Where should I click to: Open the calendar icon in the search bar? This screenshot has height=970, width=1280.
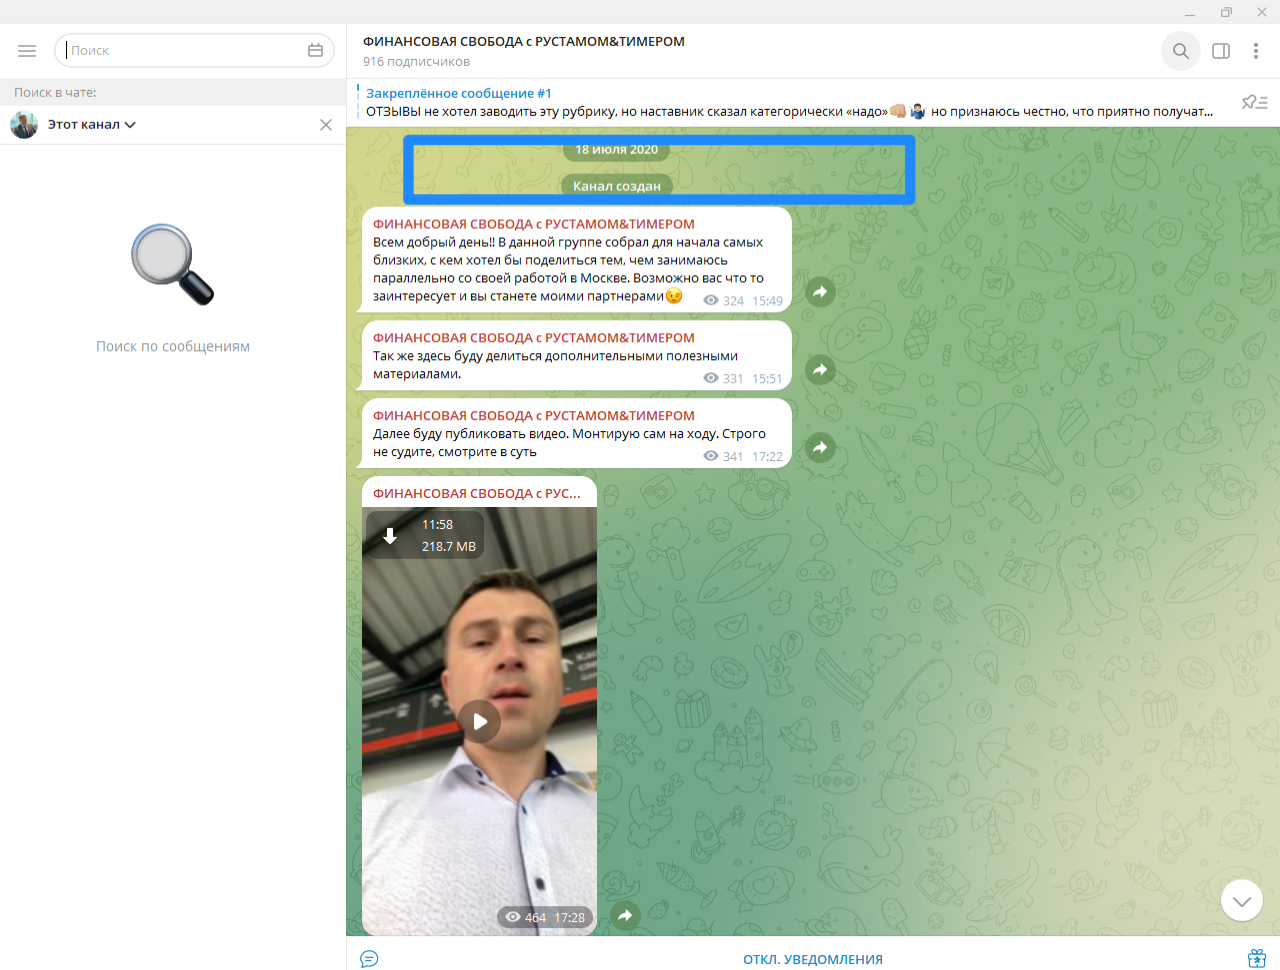point(316,50)
